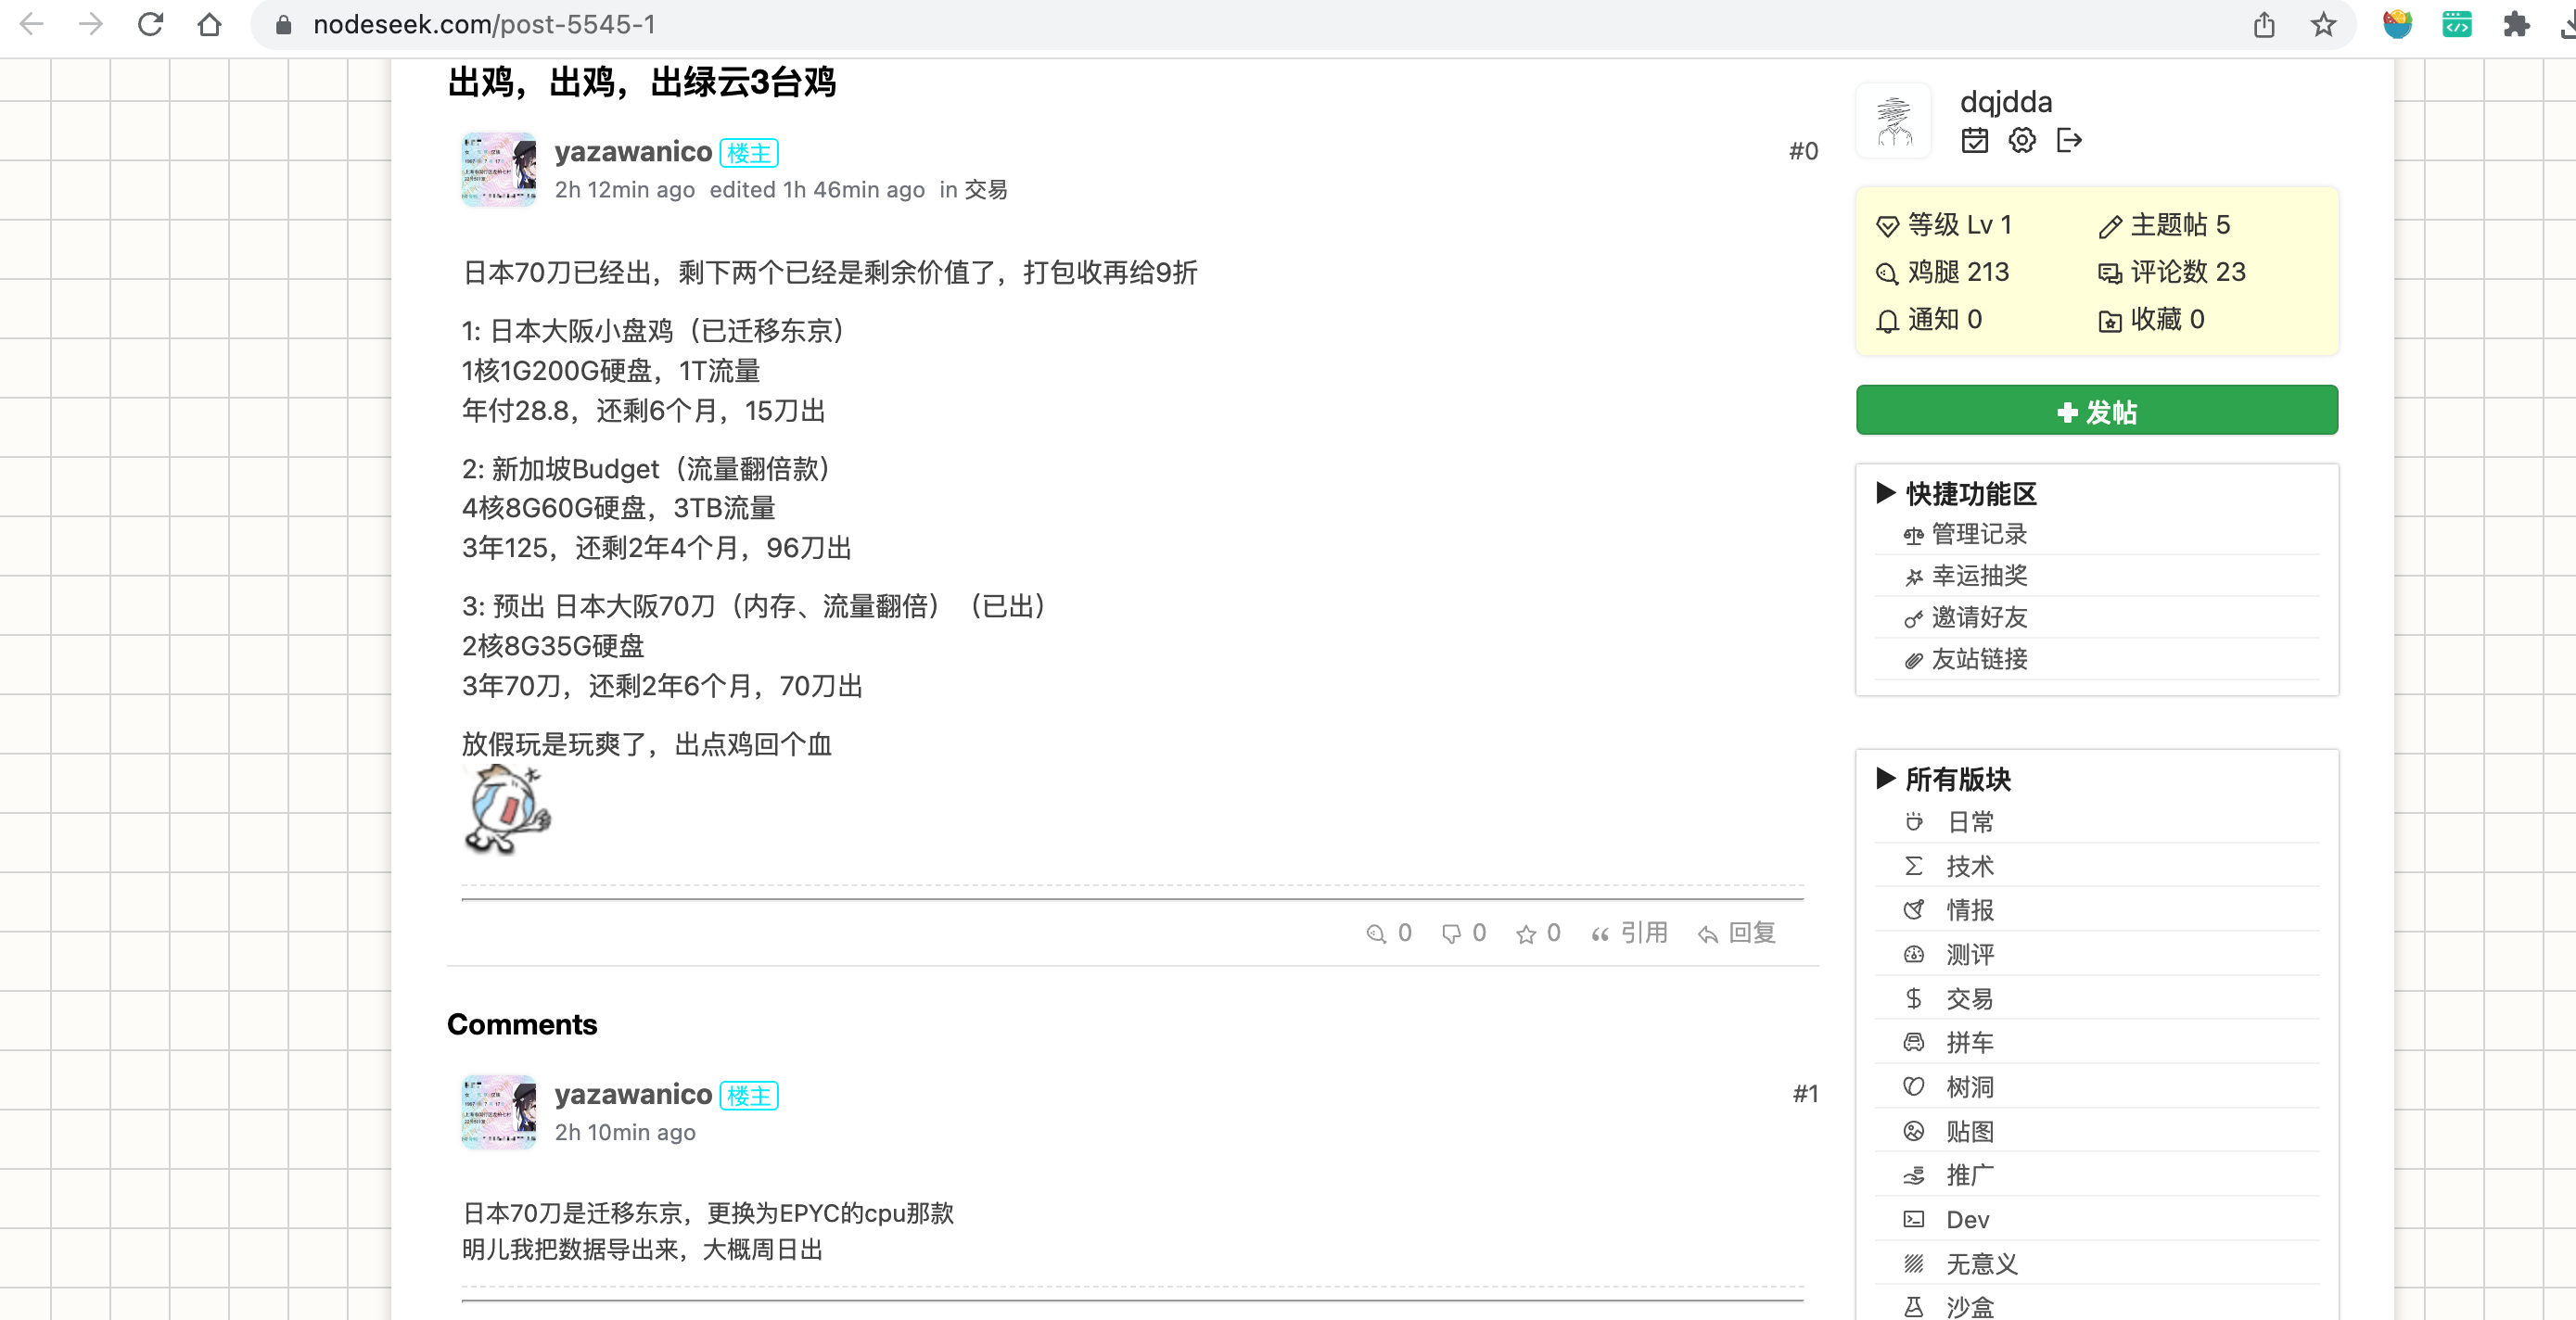The width and height of the screenshot is (2576, 1320).
Task: Bookmark the browser page with the star icon
Action: point(2322,24)
